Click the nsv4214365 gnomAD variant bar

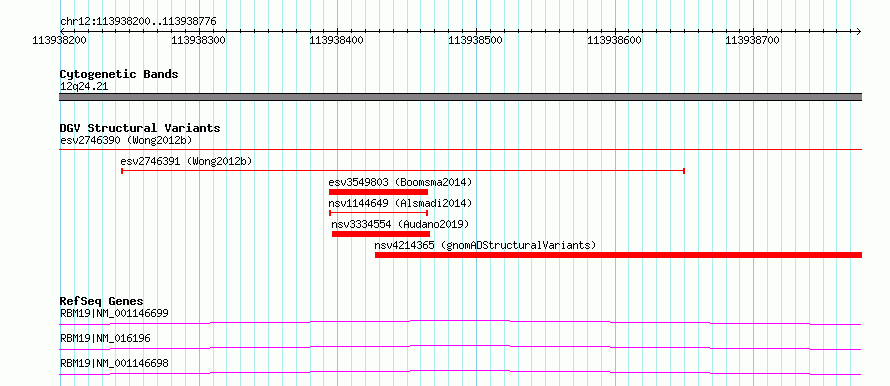coord(618,255)
